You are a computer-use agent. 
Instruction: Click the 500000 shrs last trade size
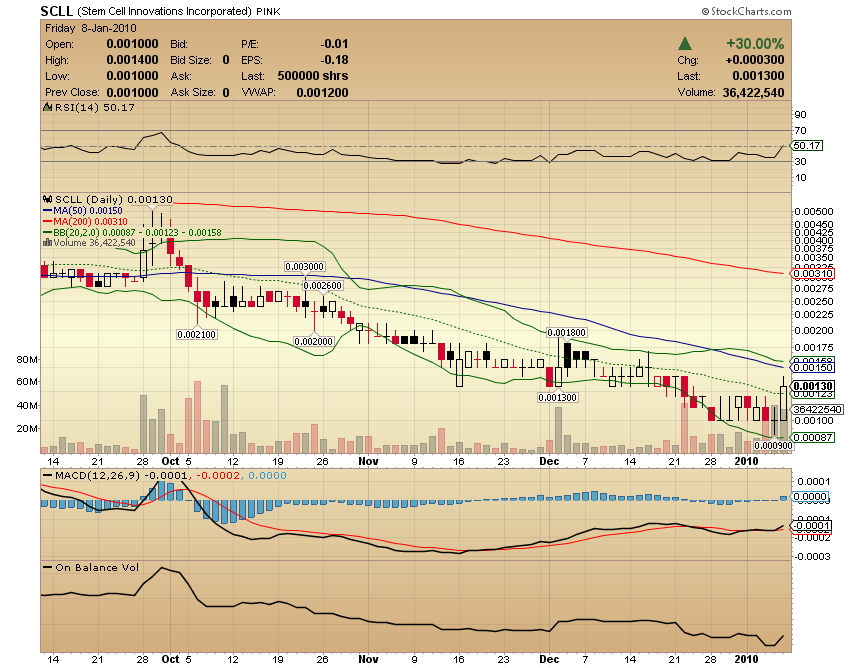[x=313, y=76]
